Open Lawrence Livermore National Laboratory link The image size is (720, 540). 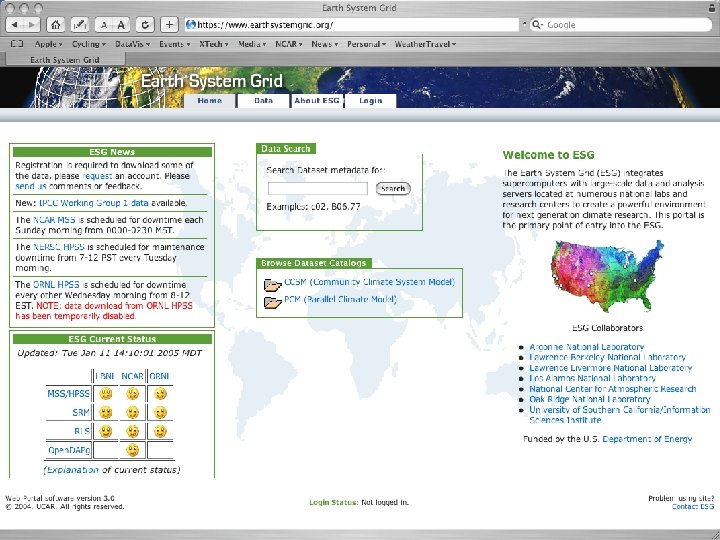click(x=611, y=368)
